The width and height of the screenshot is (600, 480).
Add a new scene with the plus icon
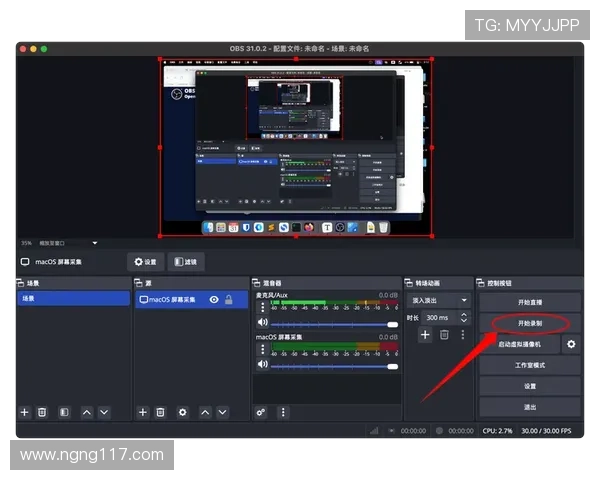pos(24,412)
